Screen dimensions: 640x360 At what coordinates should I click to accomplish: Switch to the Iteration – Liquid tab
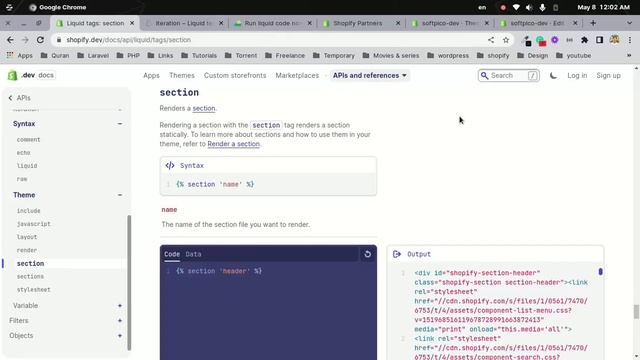(184, 23)
